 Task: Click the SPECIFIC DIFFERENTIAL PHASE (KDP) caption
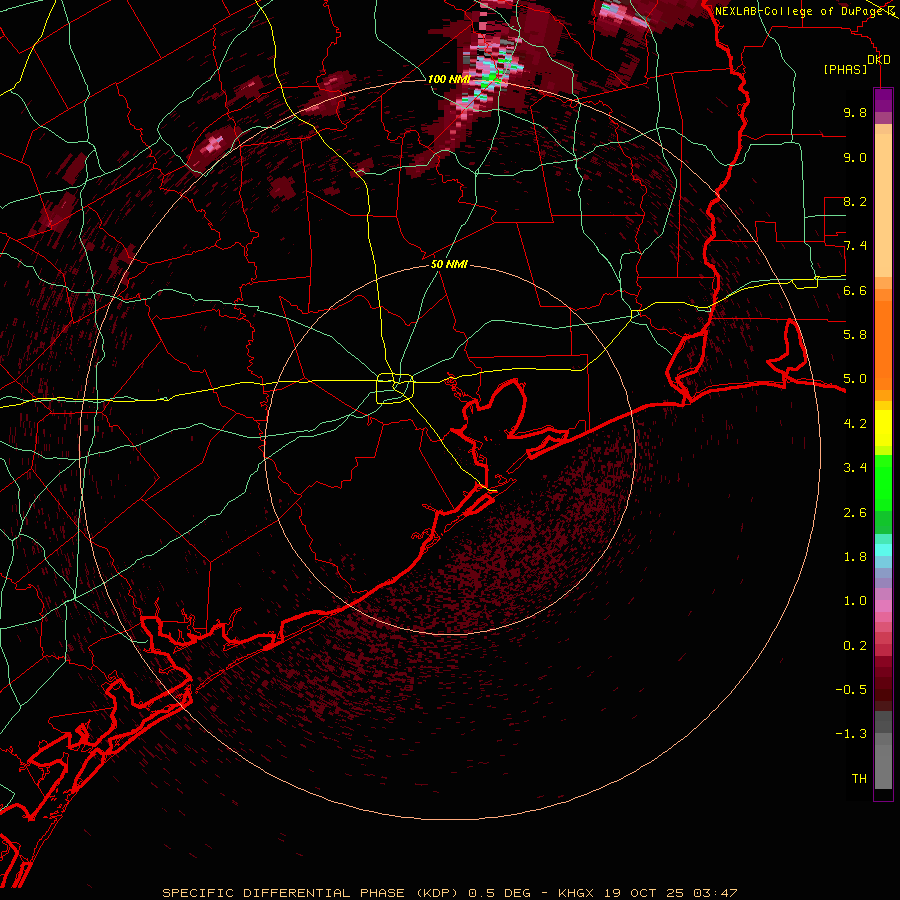coord(309,893)
